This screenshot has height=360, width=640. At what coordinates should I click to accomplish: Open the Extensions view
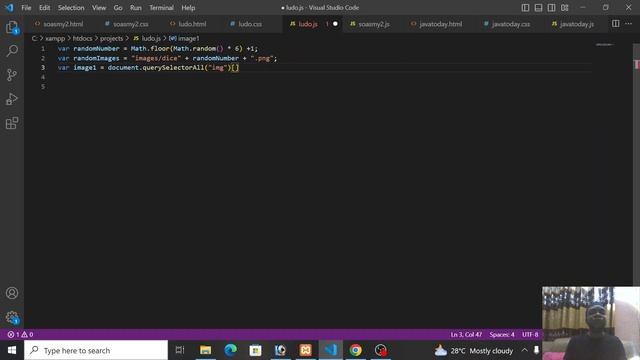coord(12,123)
